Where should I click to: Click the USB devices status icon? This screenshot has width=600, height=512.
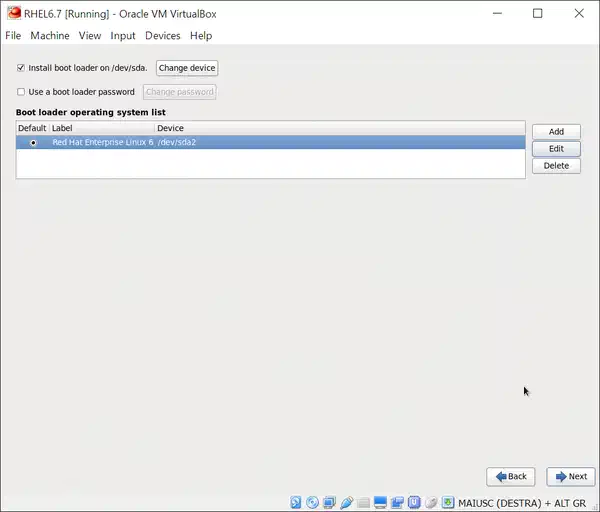[346, 502]
